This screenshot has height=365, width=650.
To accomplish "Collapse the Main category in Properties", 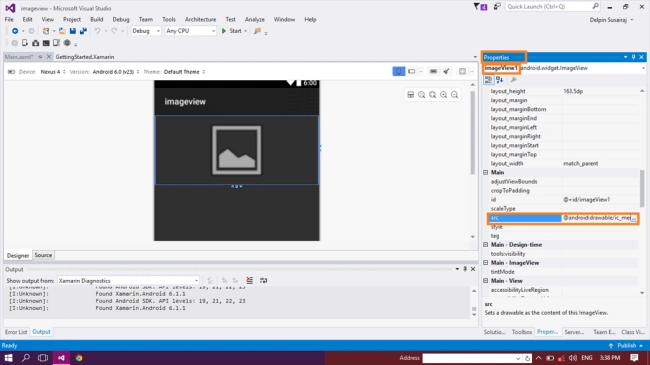I will 485,173.
